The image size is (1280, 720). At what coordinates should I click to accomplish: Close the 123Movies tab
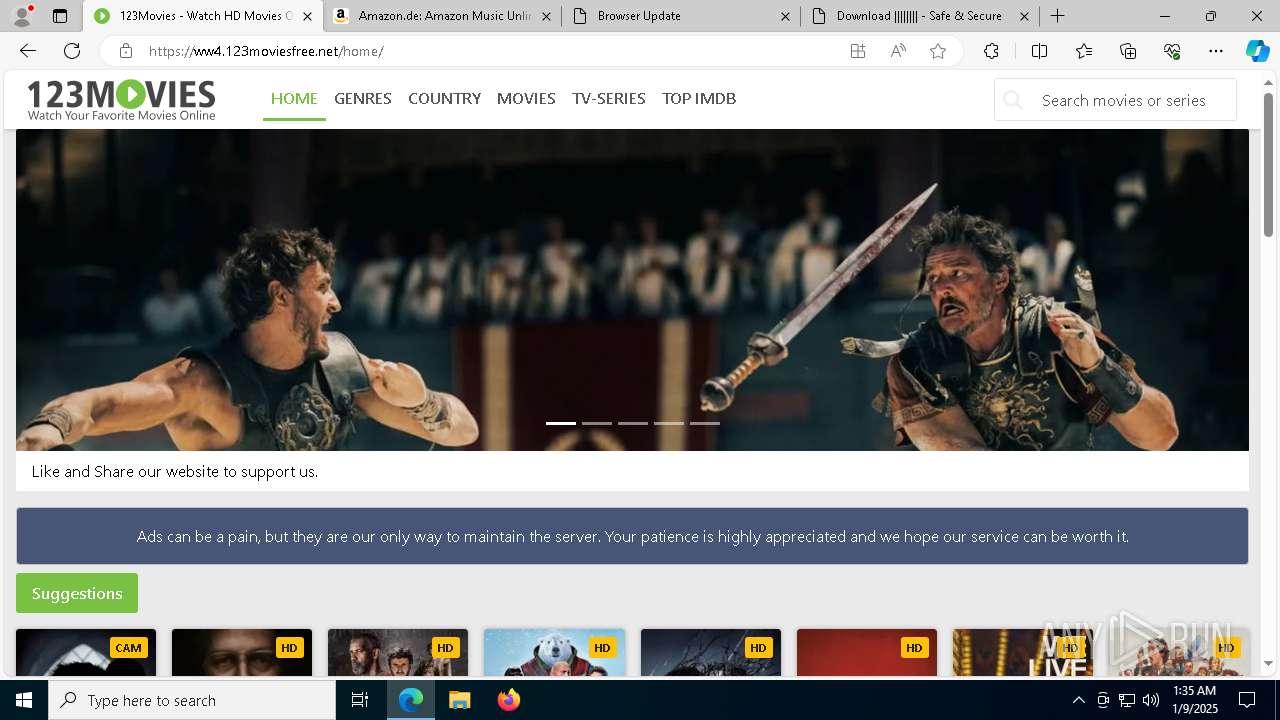tap(307, 16)
